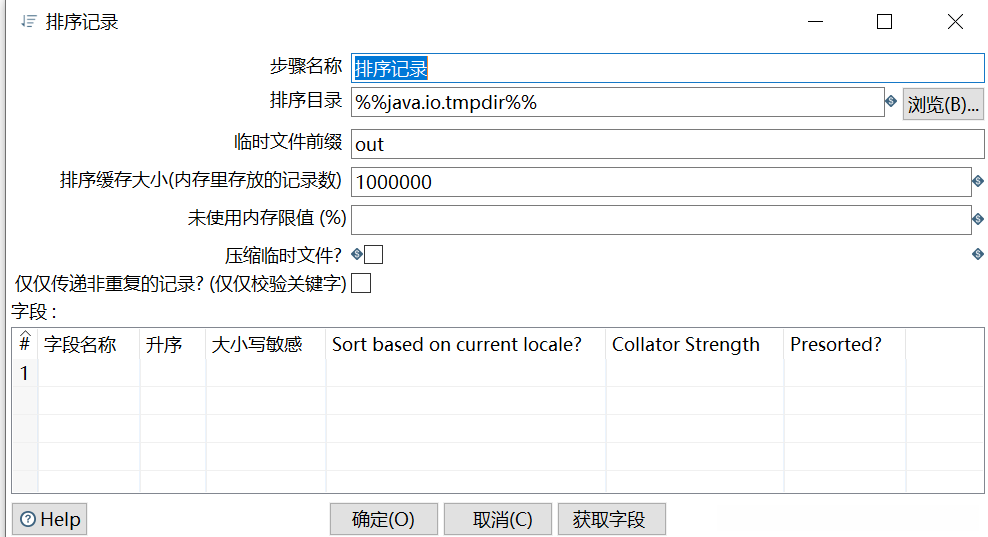
Task: Click the 排序记录 window title bar icon
Action: 28,21
